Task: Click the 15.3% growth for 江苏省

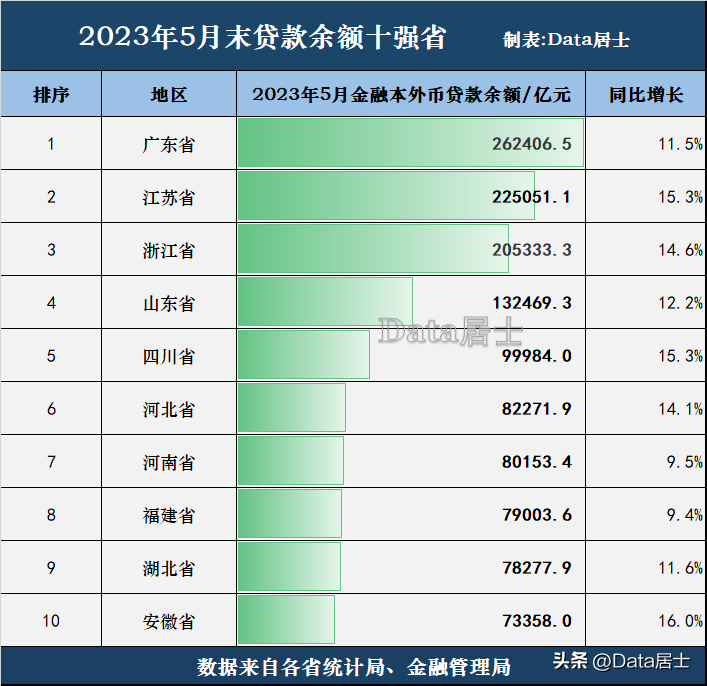Action: (x=680, y=197)
